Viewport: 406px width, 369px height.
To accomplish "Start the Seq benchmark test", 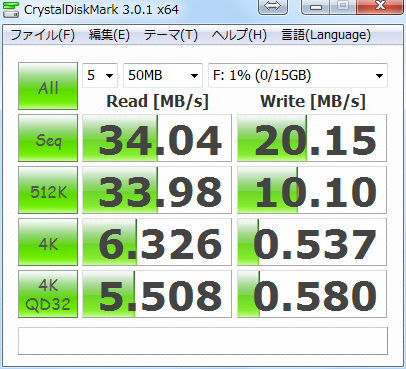I will [48, 138].
